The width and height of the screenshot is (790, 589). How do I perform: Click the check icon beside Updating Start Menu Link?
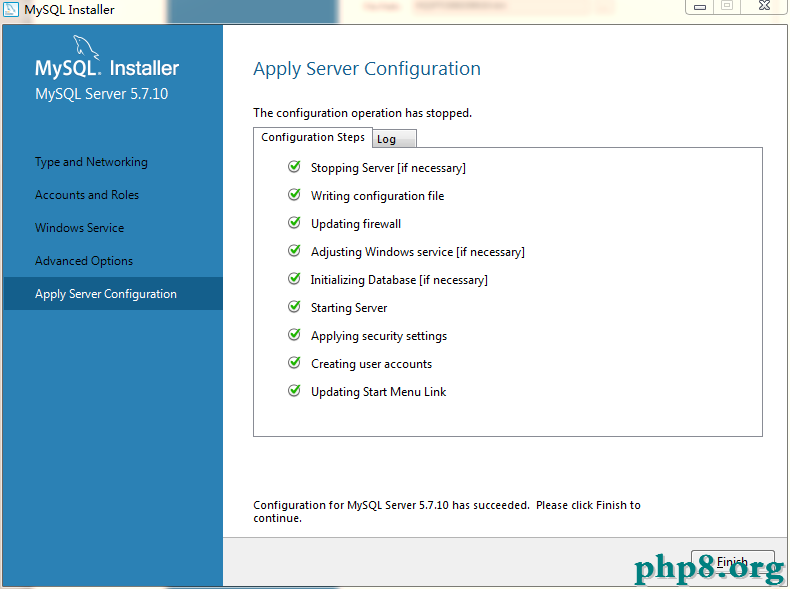point(294,391)
